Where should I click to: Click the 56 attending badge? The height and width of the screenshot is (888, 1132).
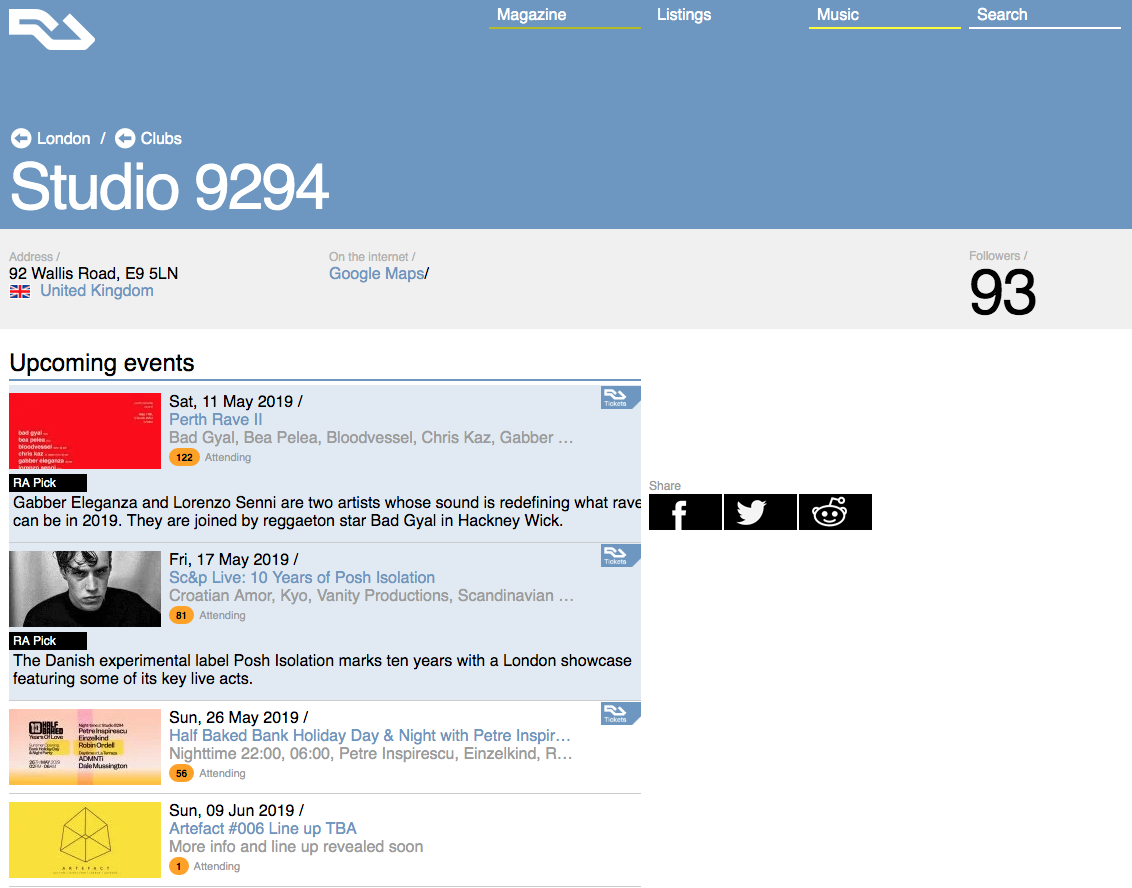(x=181, y=774)
